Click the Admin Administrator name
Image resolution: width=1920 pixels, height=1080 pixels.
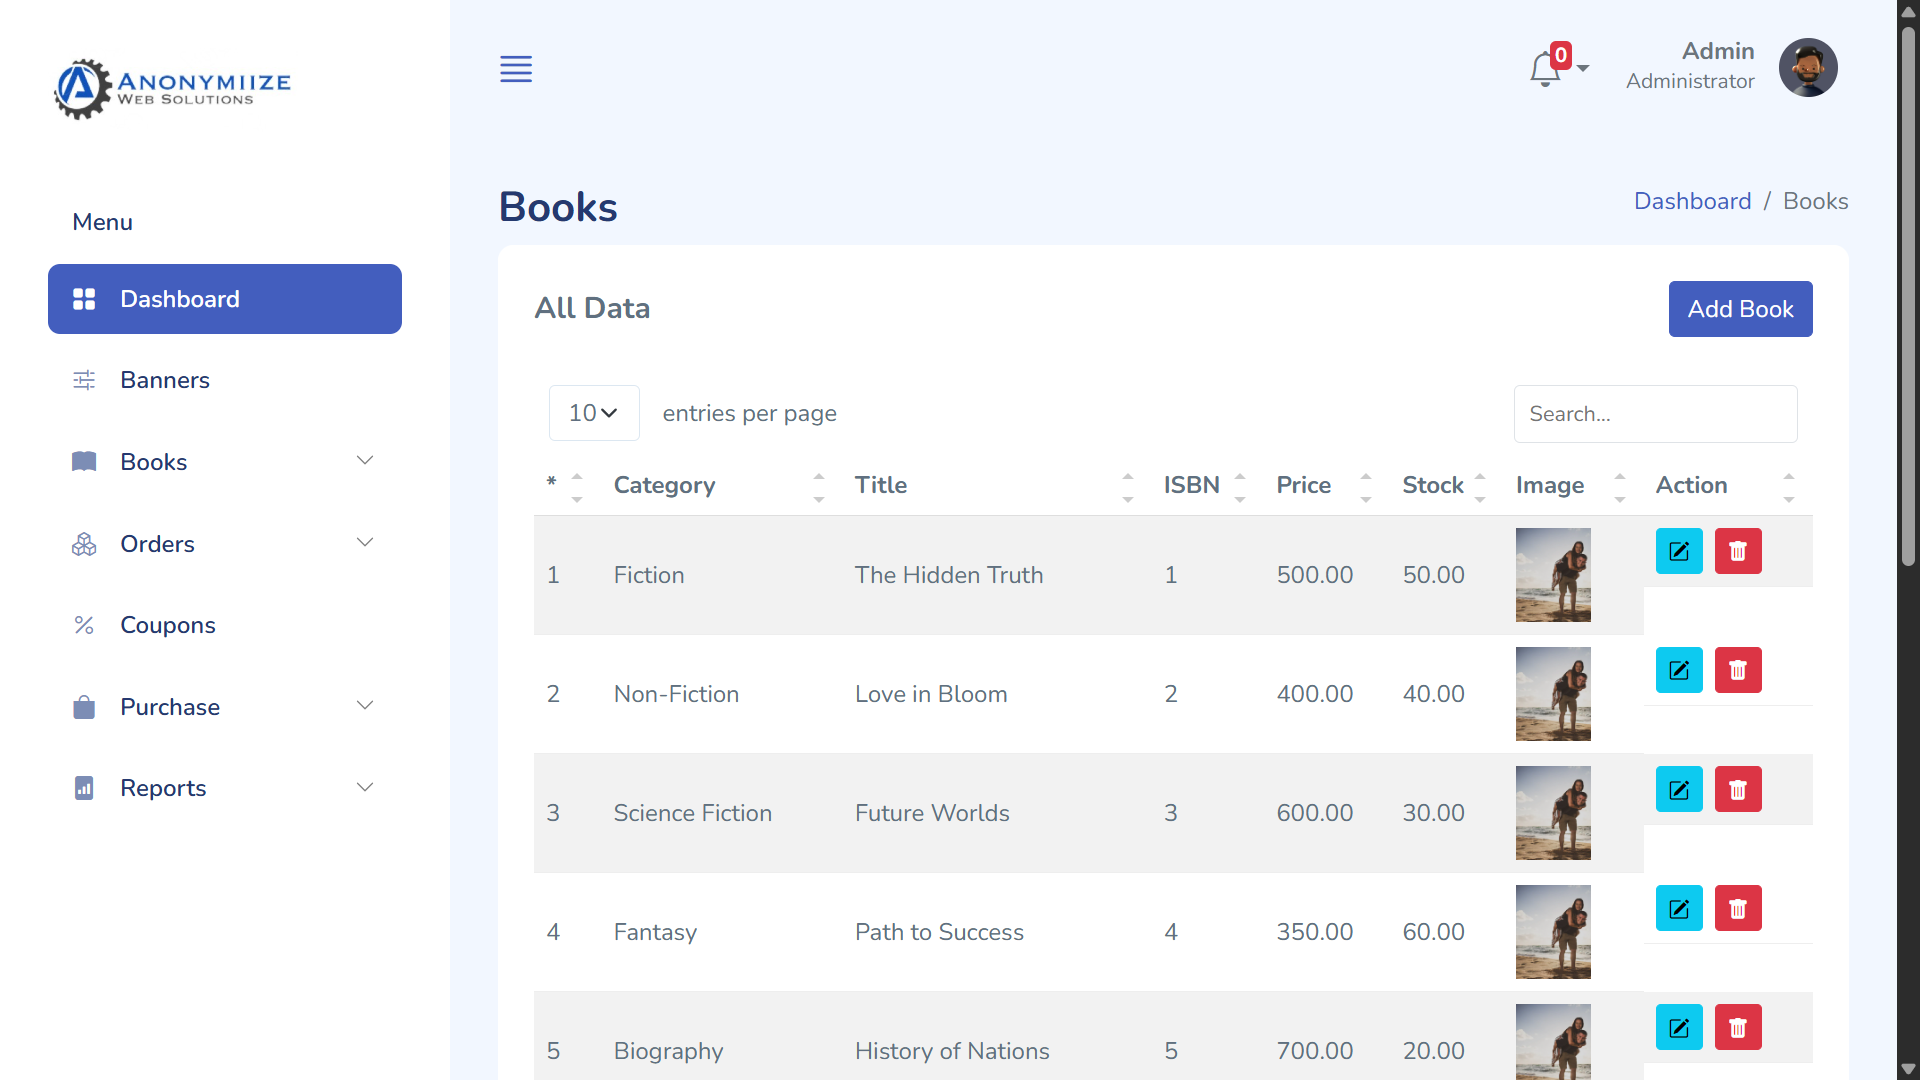point(1690,66)
